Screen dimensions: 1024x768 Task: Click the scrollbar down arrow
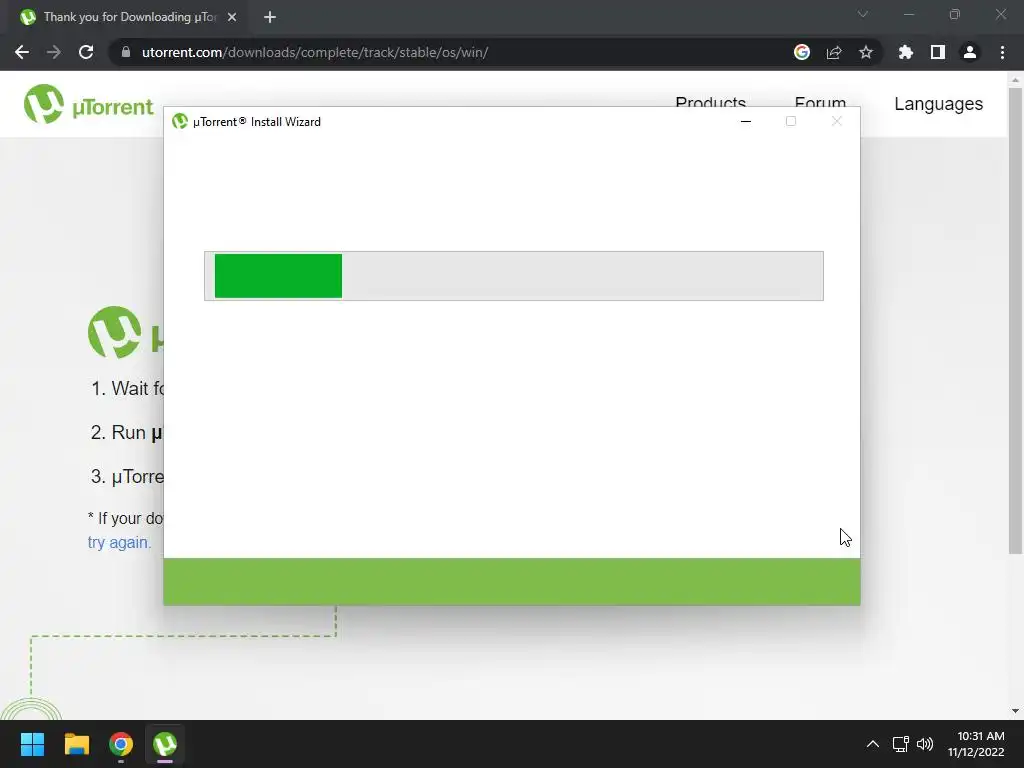coord(1015,711)
